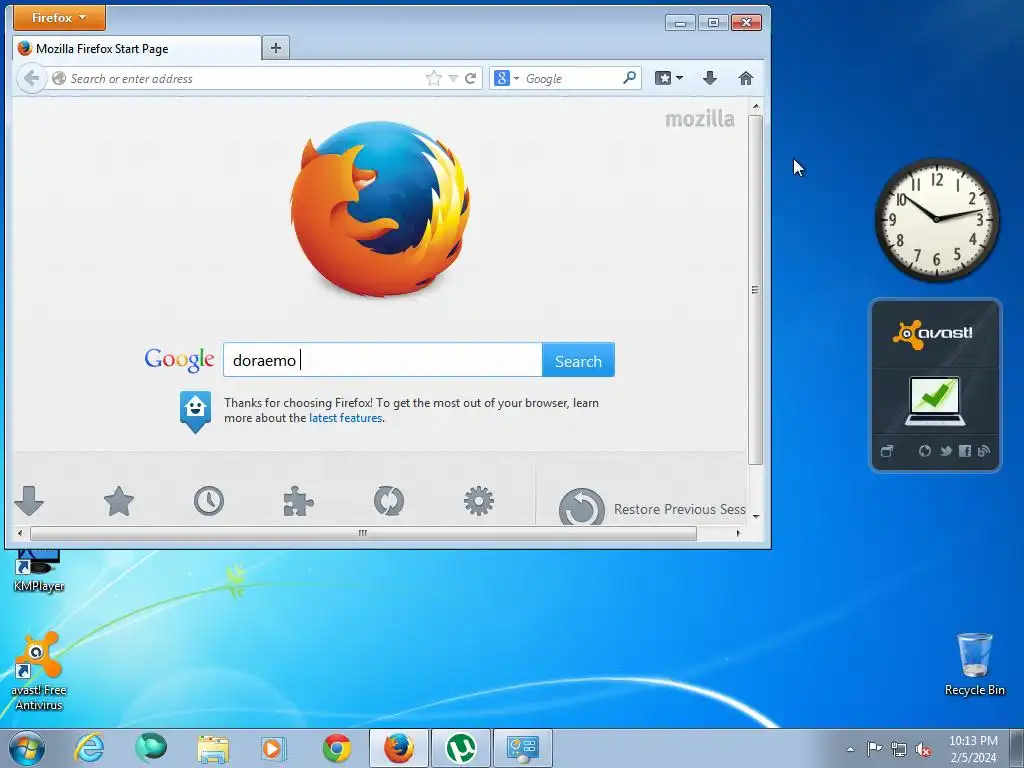Switch to the Firefox taskbar button
The height and width of the screenshot is (768, 1024).
[399, 748]
